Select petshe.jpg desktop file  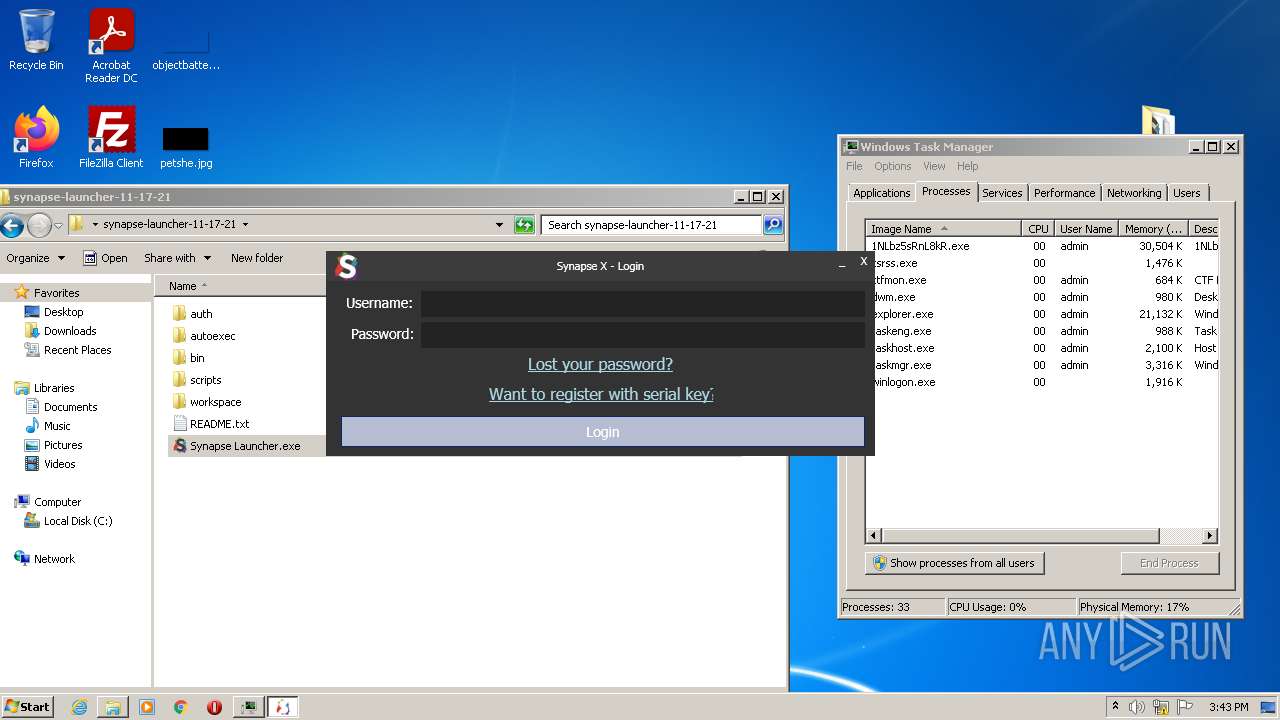(186, 146)
